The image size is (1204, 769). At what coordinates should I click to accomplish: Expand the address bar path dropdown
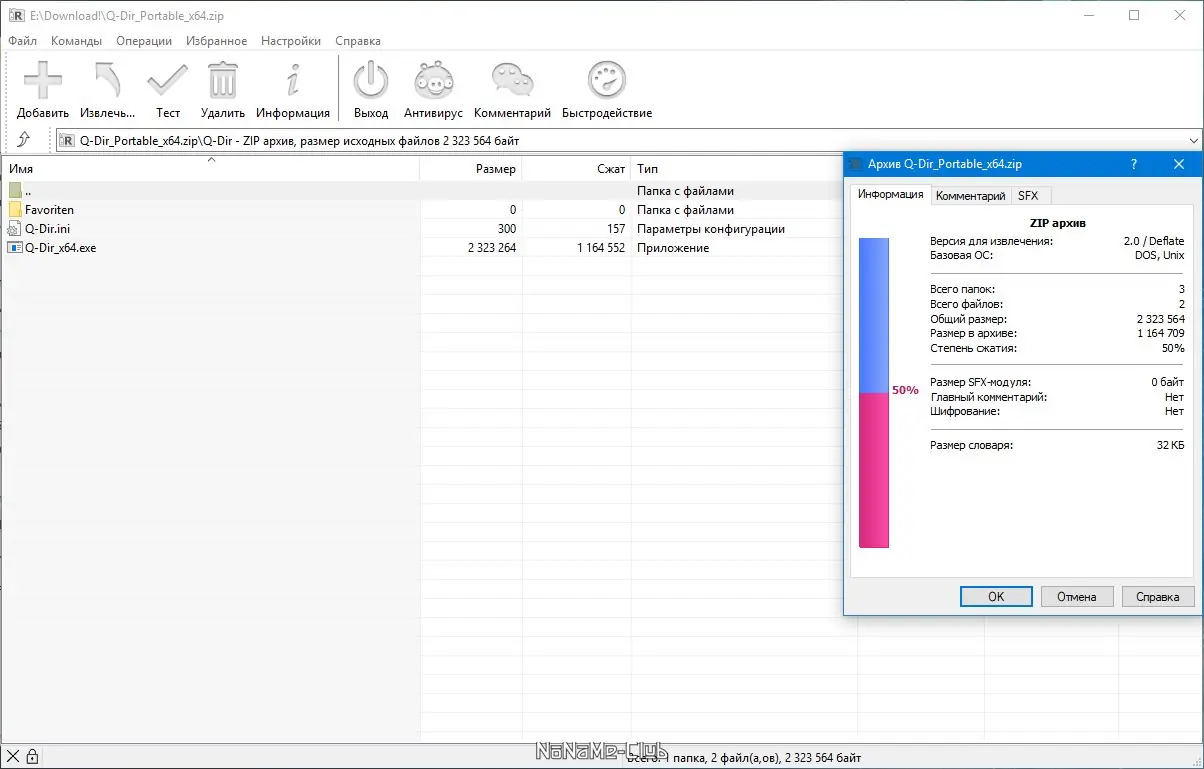(x=1193, y=141)
